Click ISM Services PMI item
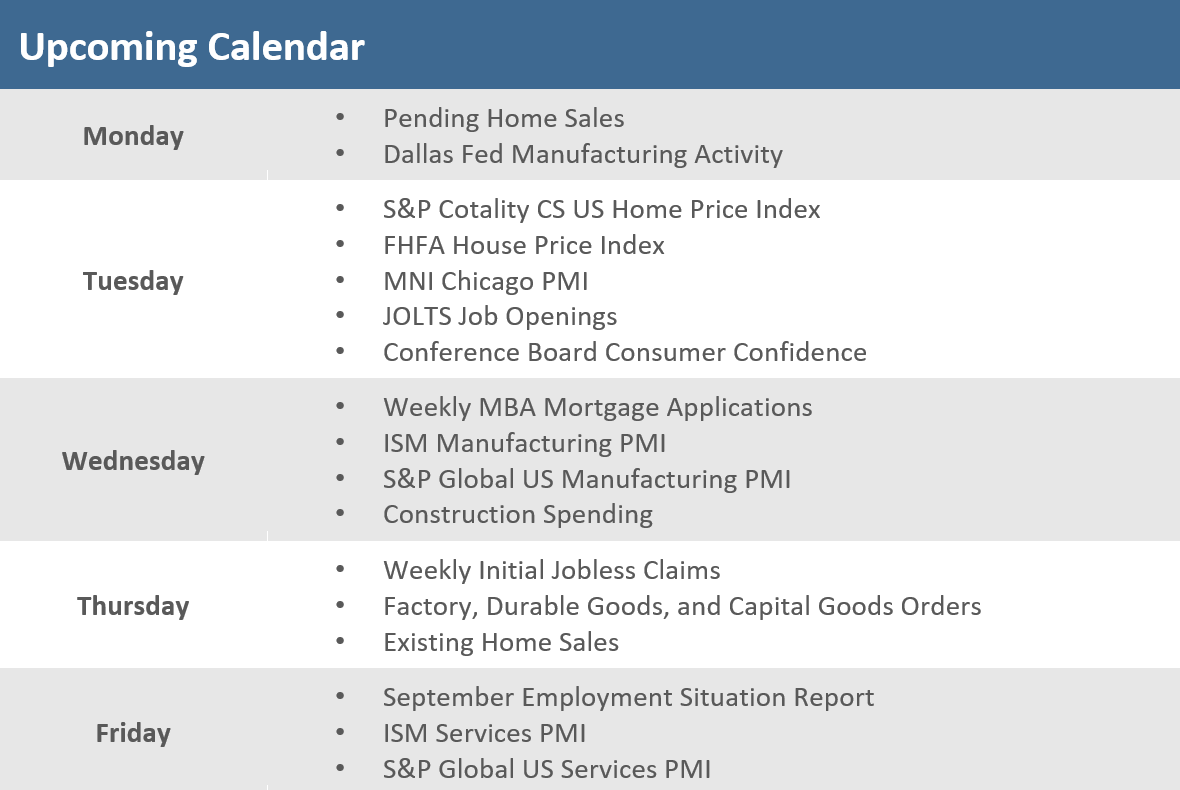 pyautogui.click(x=484, y=733)
